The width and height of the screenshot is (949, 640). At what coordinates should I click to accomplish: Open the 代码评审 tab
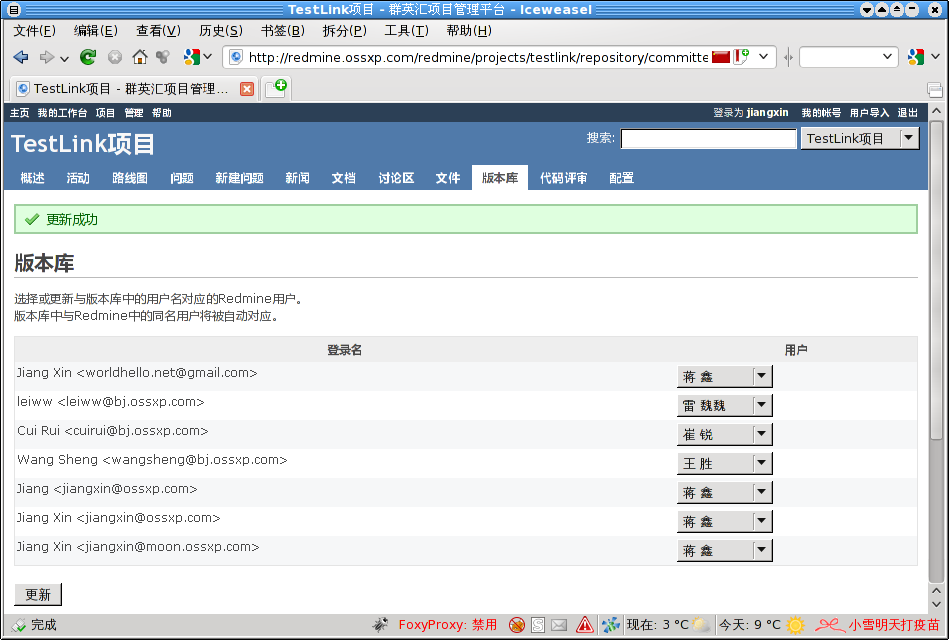click(563, 178)
